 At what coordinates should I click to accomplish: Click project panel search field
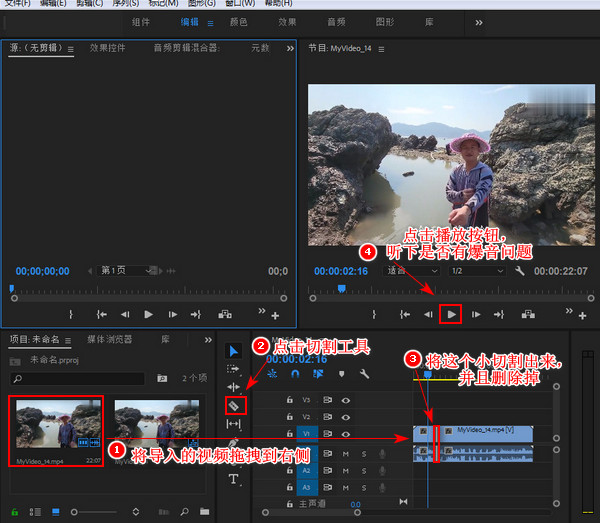coord(78,379)
